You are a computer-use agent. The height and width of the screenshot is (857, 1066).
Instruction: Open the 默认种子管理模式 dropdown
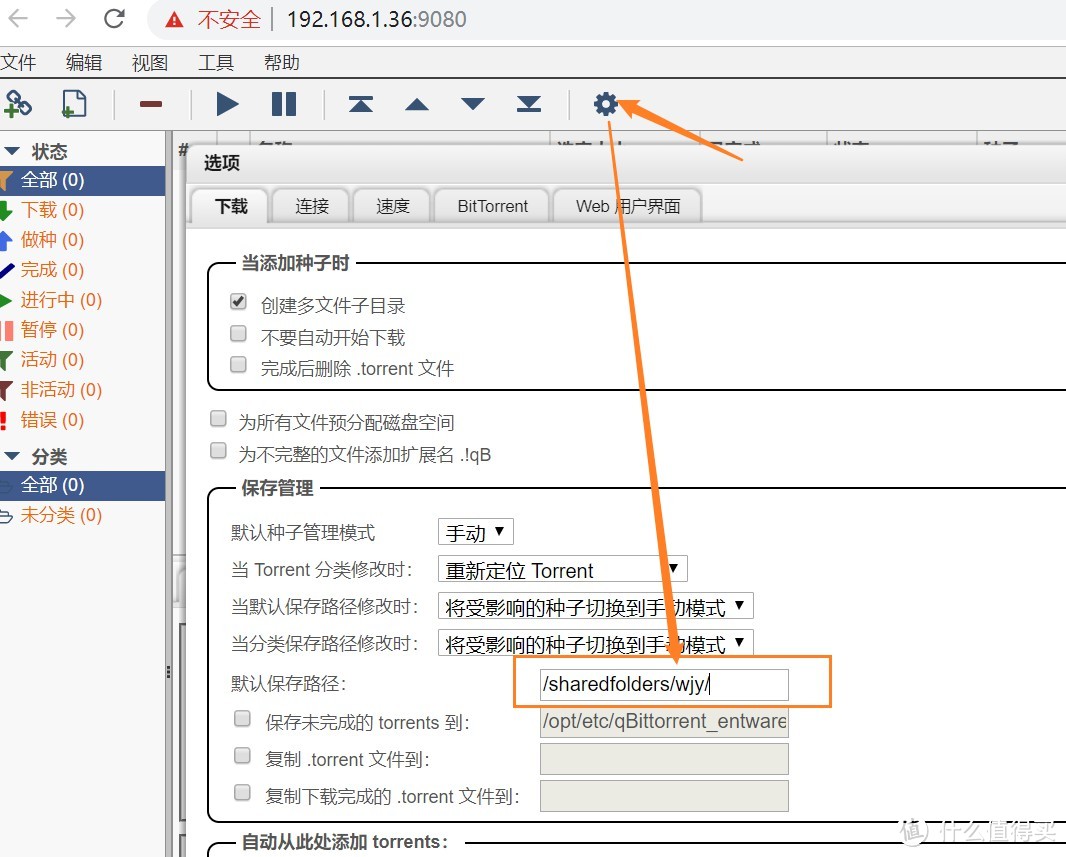pyautogui.click(x=476, y=532)
